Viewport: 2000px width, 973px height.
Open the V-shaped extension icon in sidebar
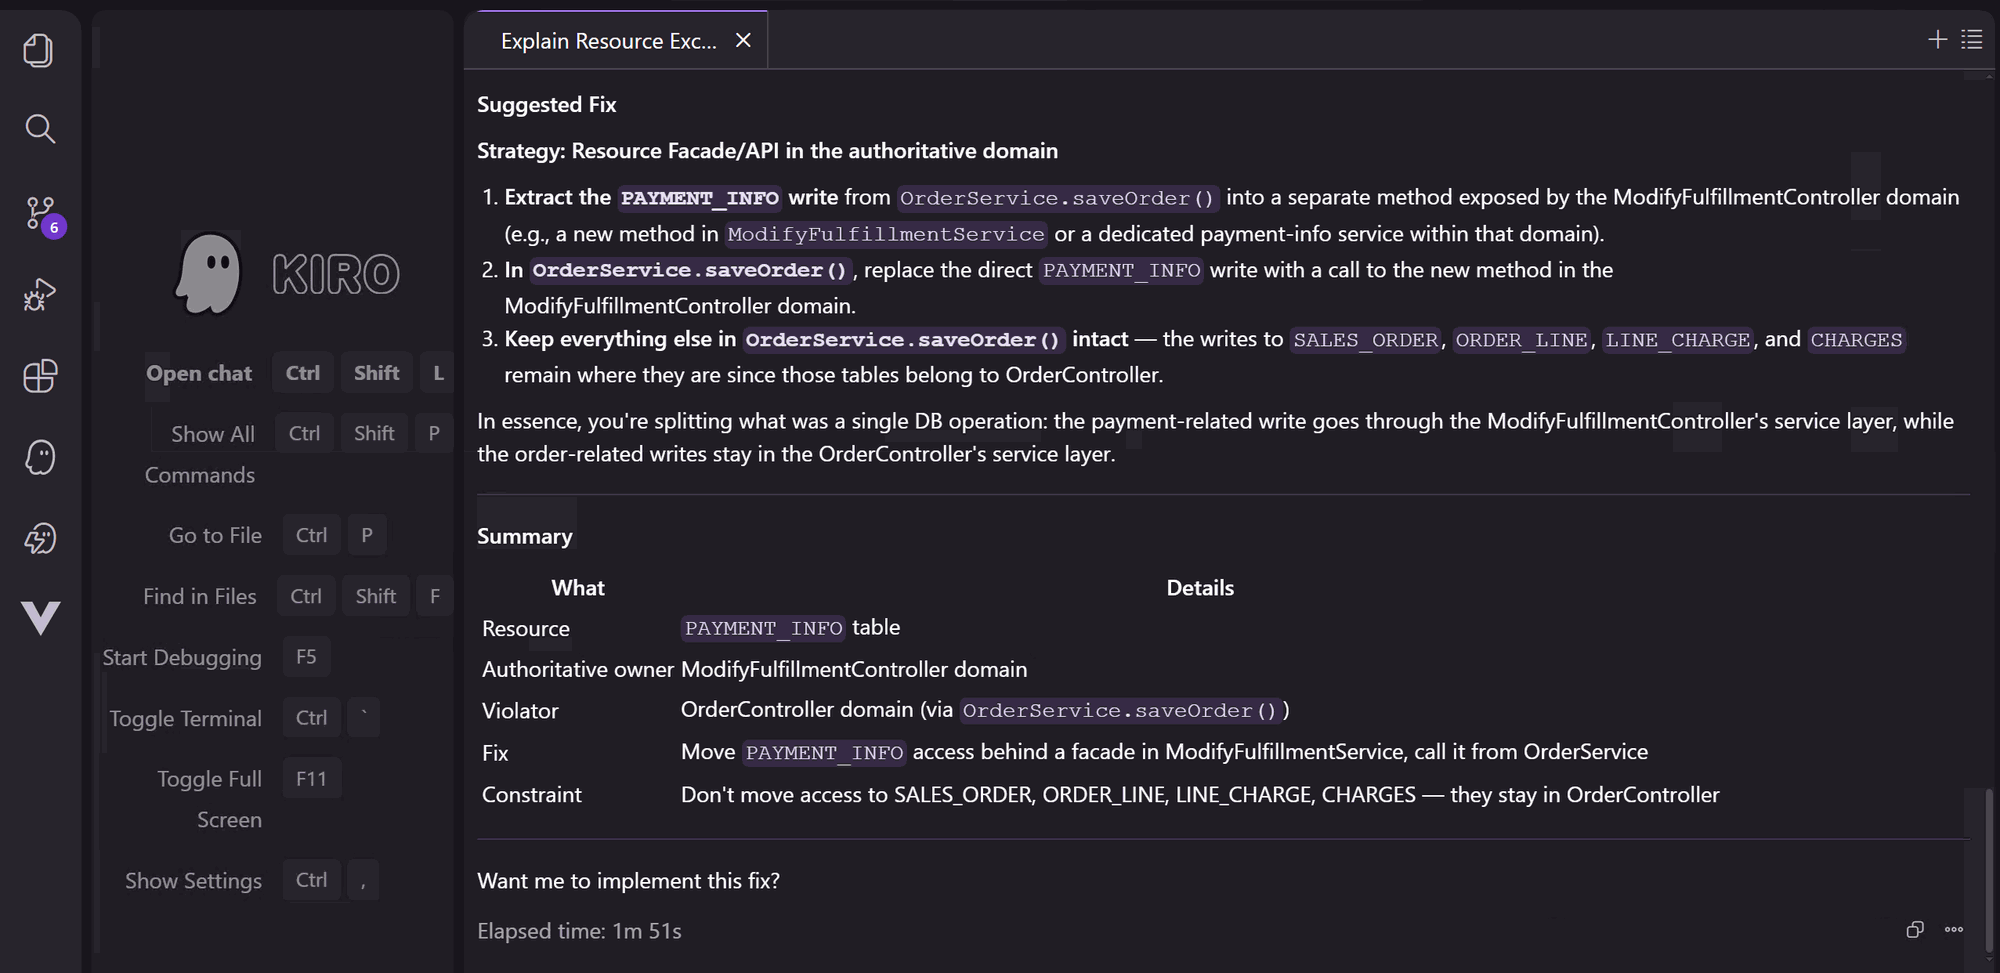[40, 618]
